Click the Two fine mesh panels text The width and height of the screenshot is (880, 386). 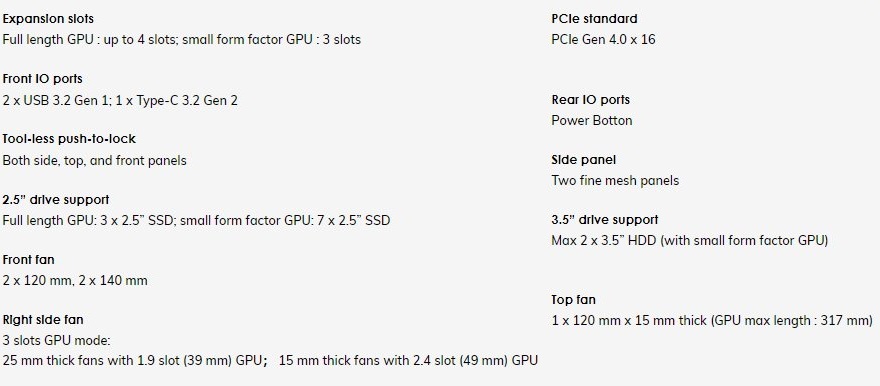[x=615, y=181]
